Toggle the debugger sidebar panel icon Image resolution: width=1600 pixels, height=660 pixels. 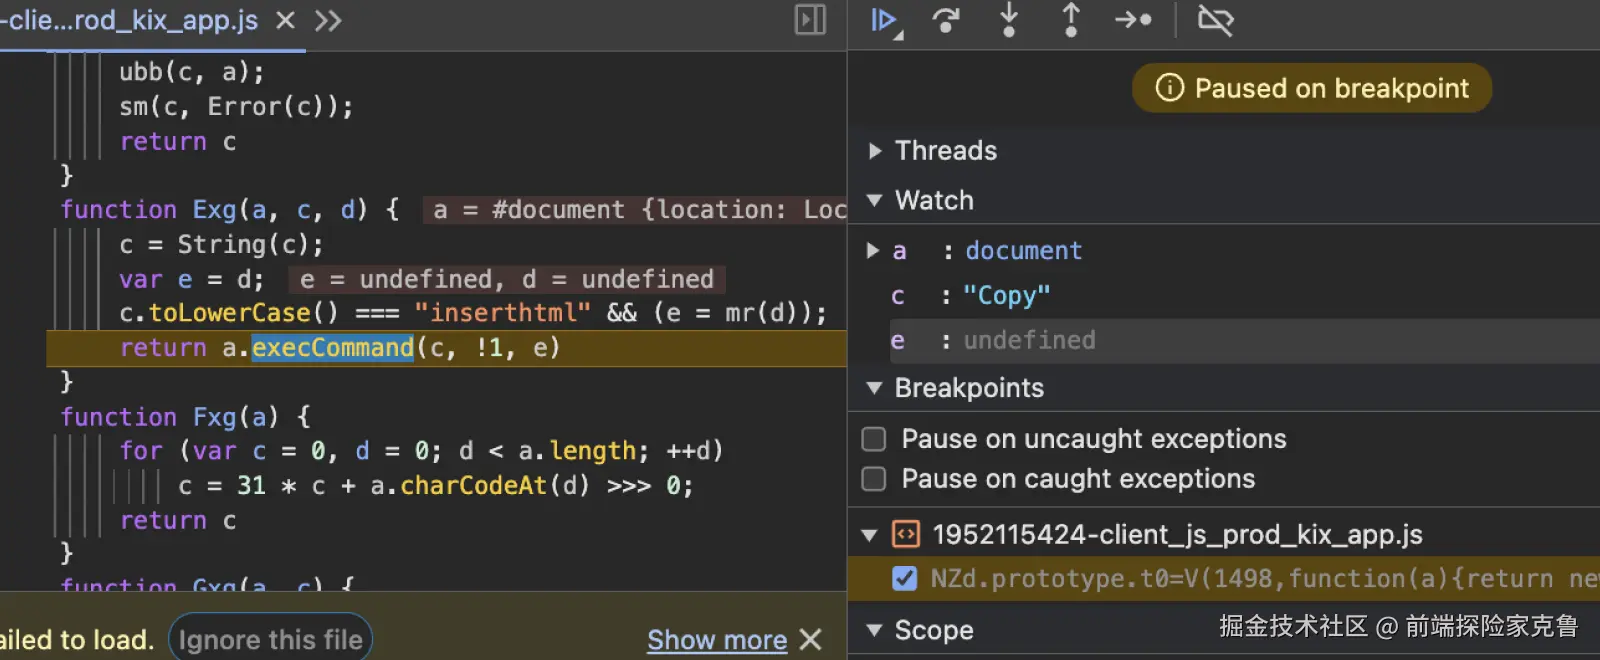click(x=810, y=20)
